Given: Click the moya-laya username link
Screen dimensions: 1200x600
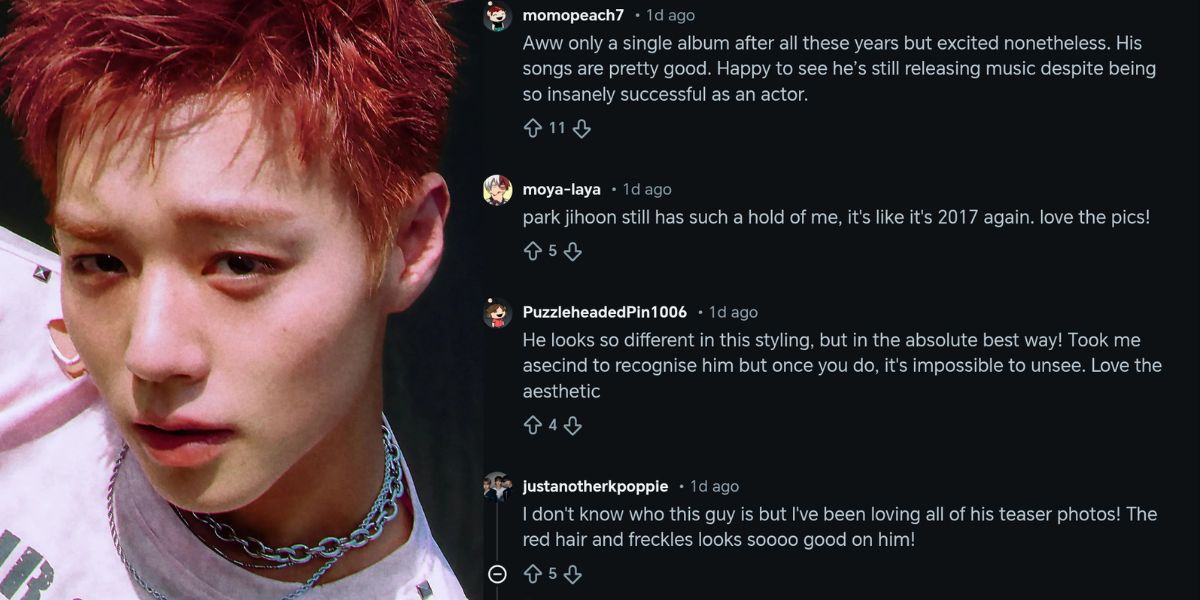Looking at the screenshot, I should (561, 189).
